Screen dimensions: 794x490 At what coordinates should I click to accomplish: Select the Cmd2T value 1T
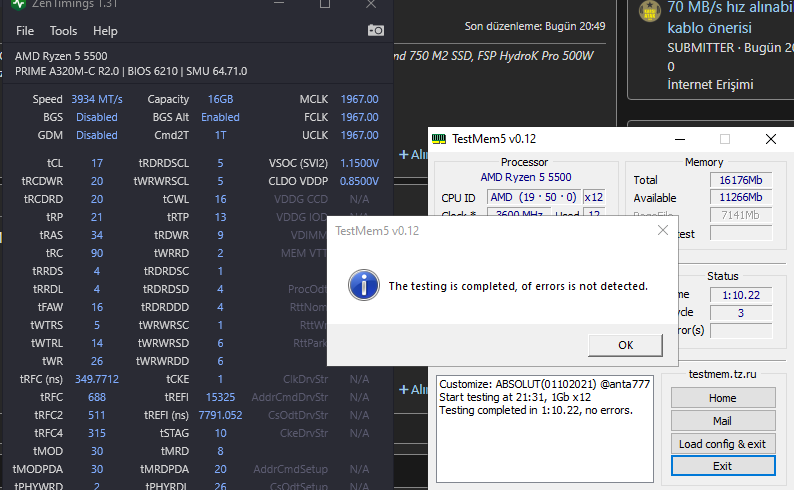tap(220, 135)
